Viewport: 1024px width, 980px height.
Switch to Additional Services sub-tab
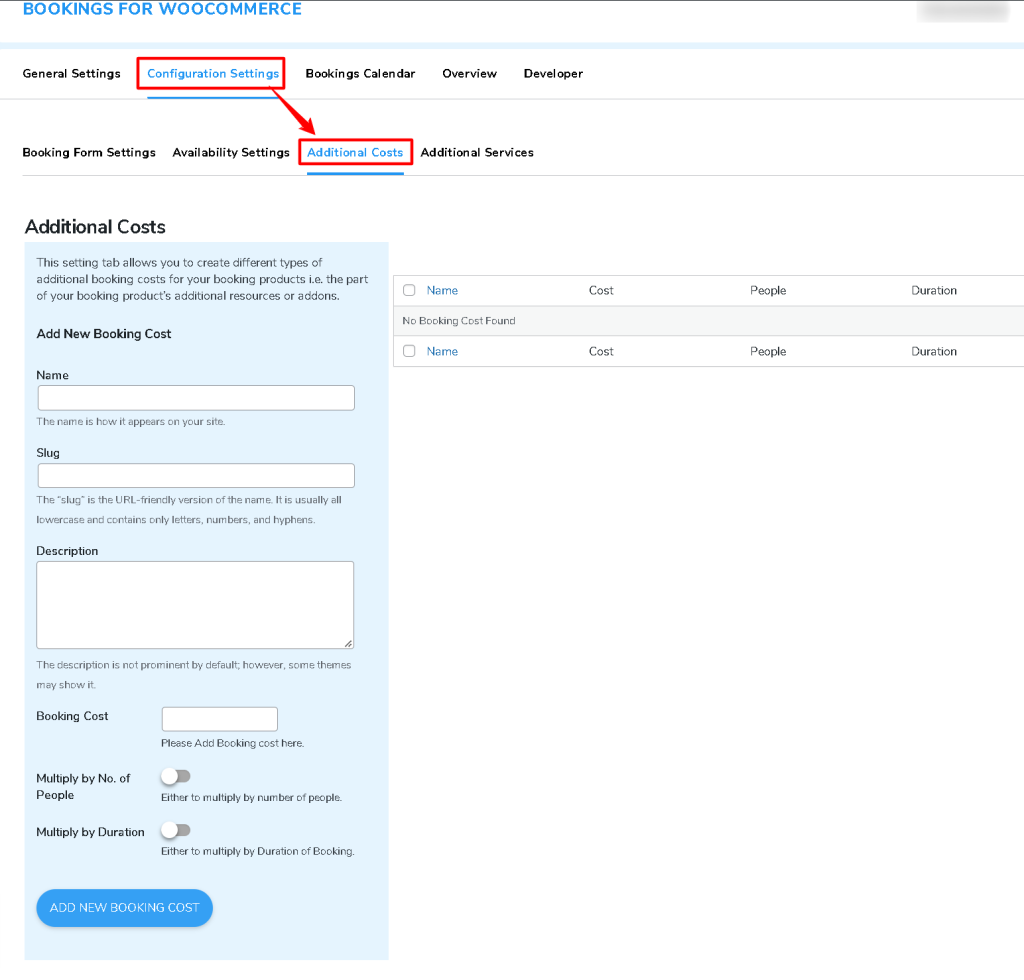pos(477,152)
